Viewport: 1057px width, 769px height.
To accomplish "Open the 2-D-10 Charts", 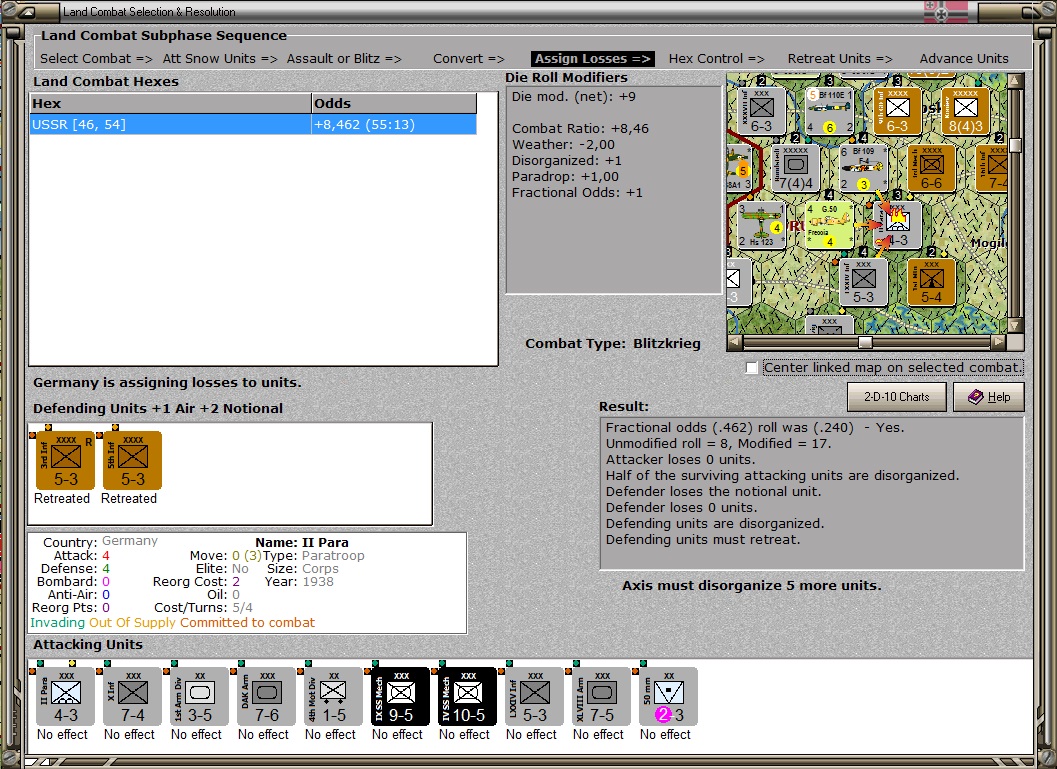I will click(897, 397).
